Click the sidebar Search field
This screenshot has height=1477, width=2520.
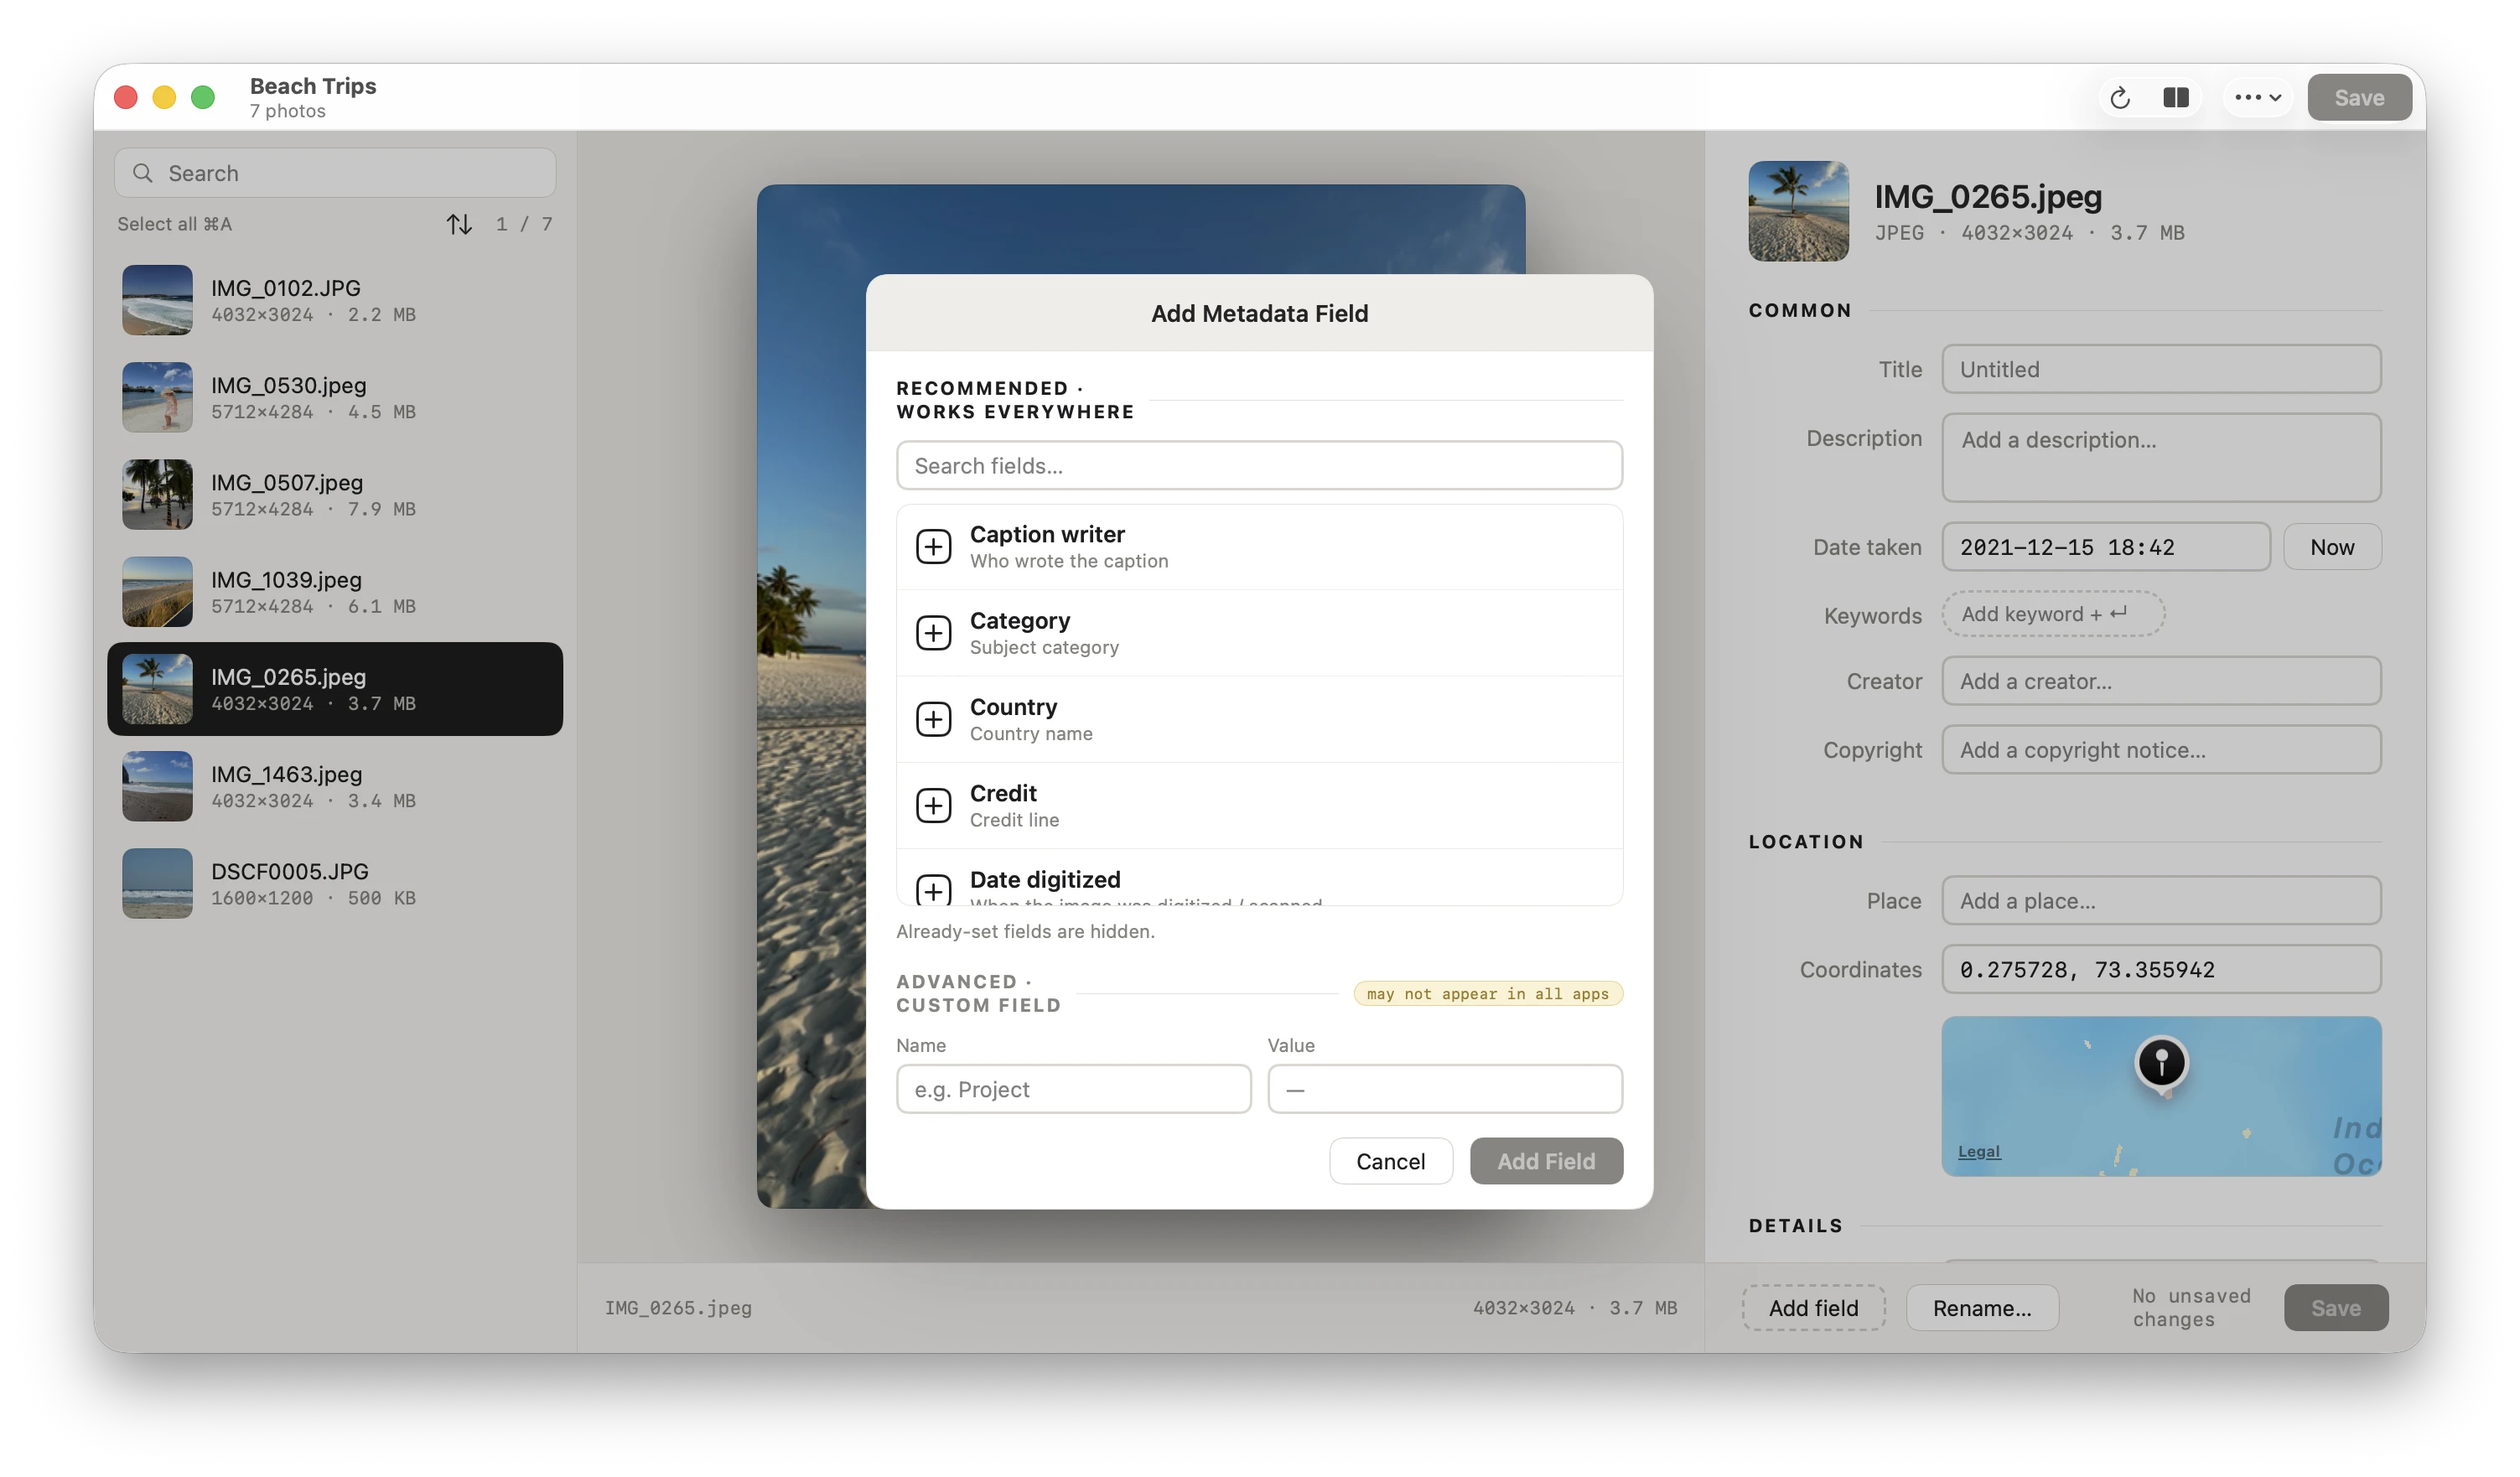point(335,173)
